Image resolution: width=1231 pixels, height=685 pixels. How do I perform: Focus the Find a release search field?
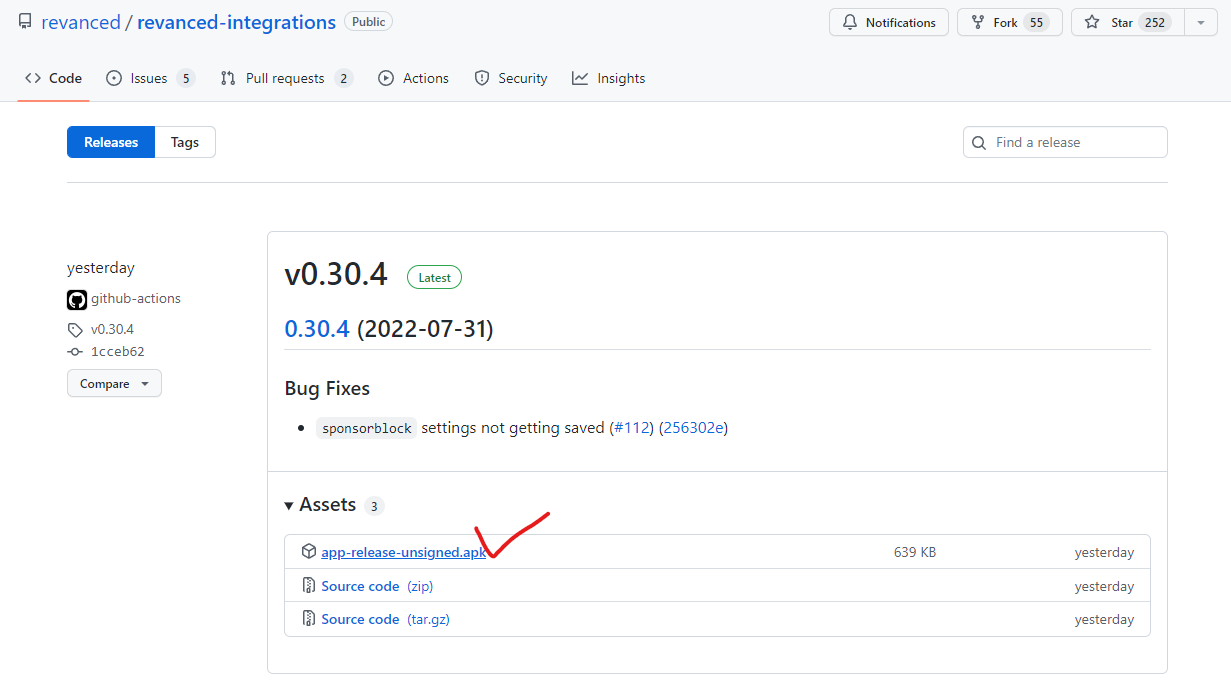pos(1065,142)
